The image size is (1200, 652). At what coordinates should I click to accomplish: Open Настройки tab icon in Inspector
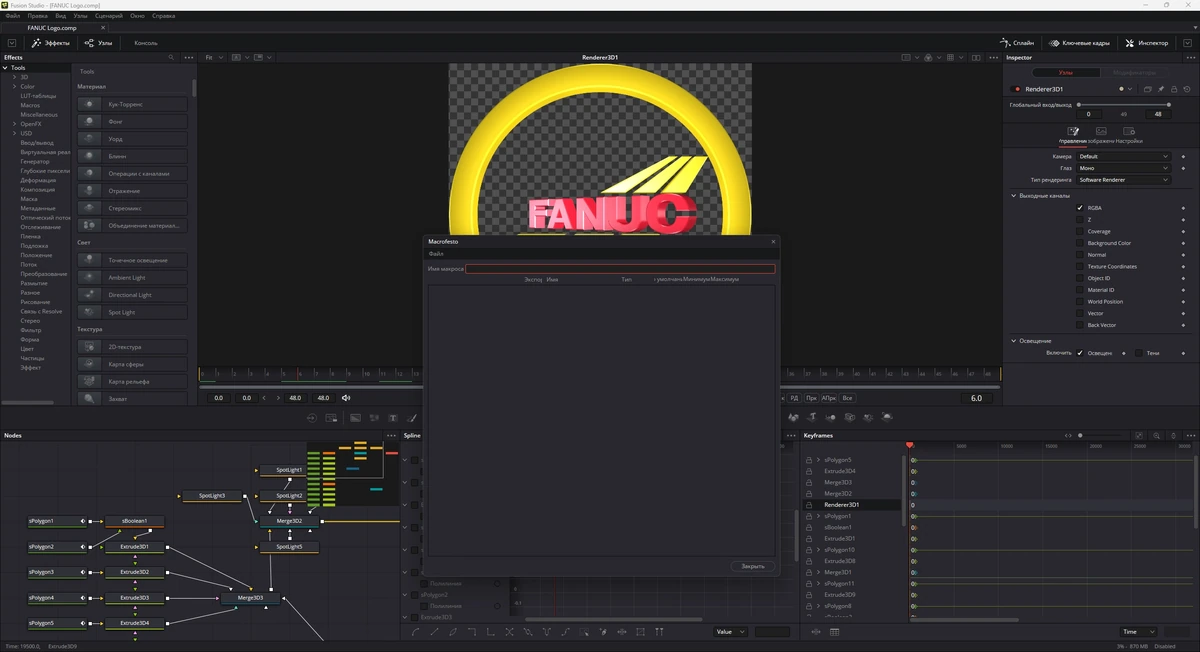pyautogui.click(x=1129, y=131)
